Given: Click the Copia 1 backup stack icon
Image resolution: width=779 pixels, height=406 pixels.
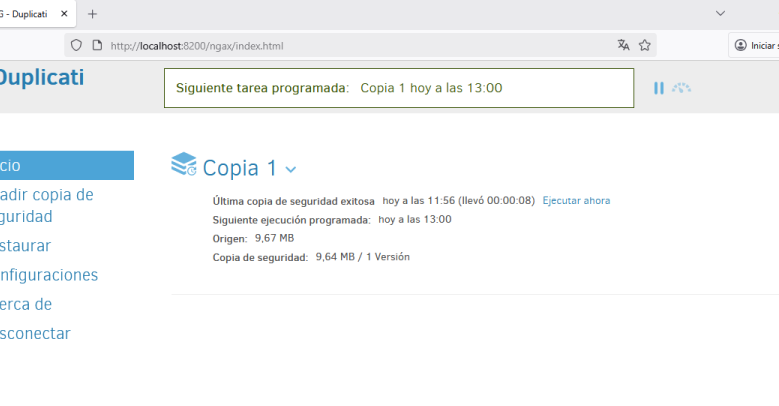Looking at the screenshot, I should 184,164.
